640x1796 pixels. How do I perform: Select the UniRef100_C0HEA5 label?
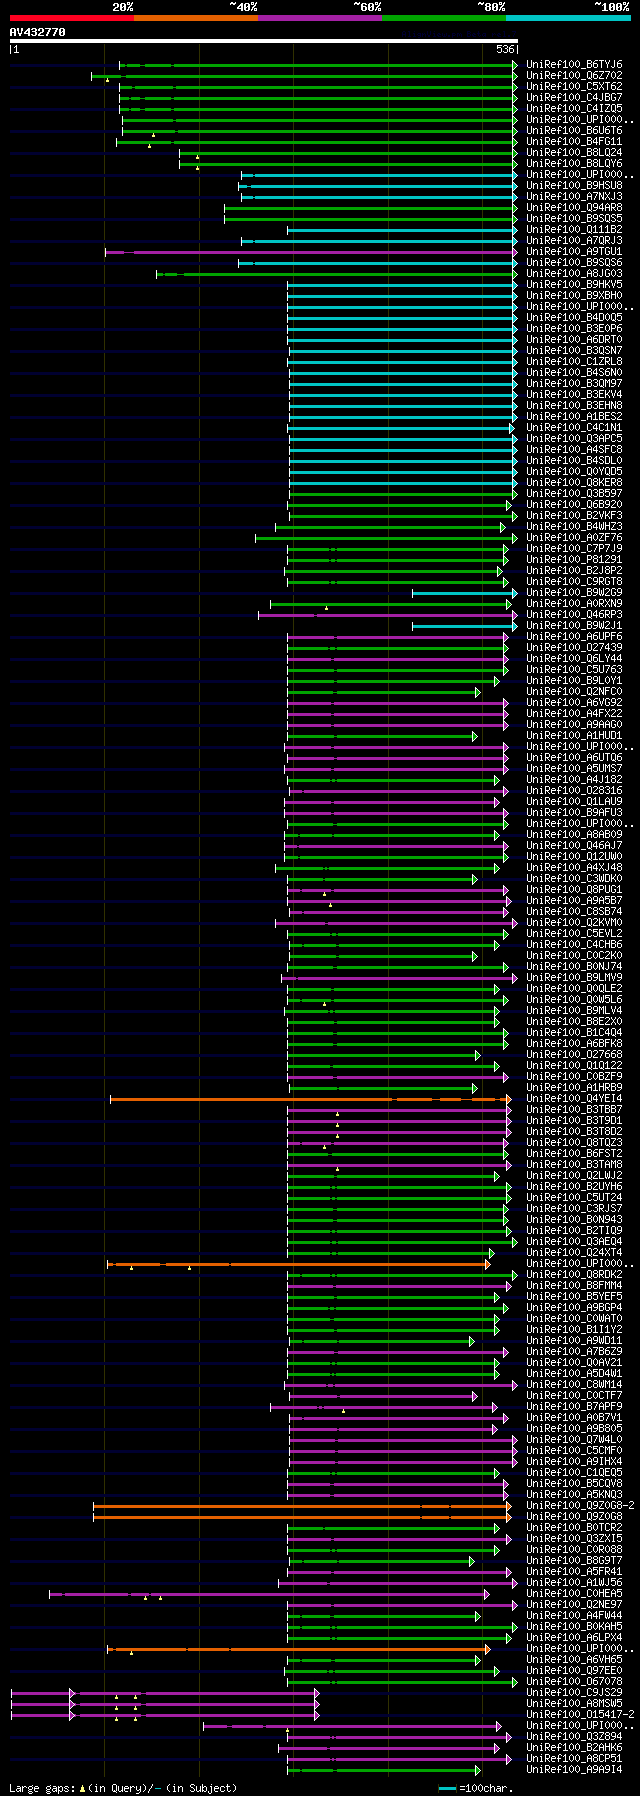coord(574,1594)
